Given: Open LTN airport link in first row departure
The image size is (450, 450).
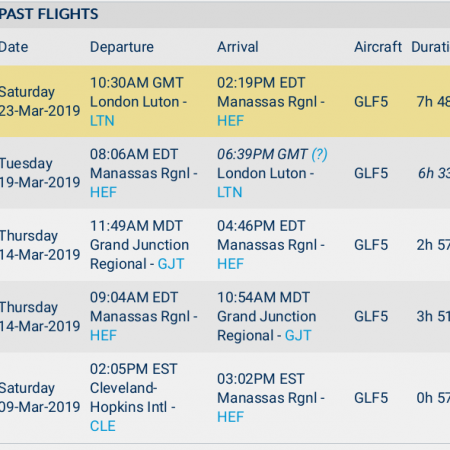Looking at the screenshot, I should coord(102,121).
